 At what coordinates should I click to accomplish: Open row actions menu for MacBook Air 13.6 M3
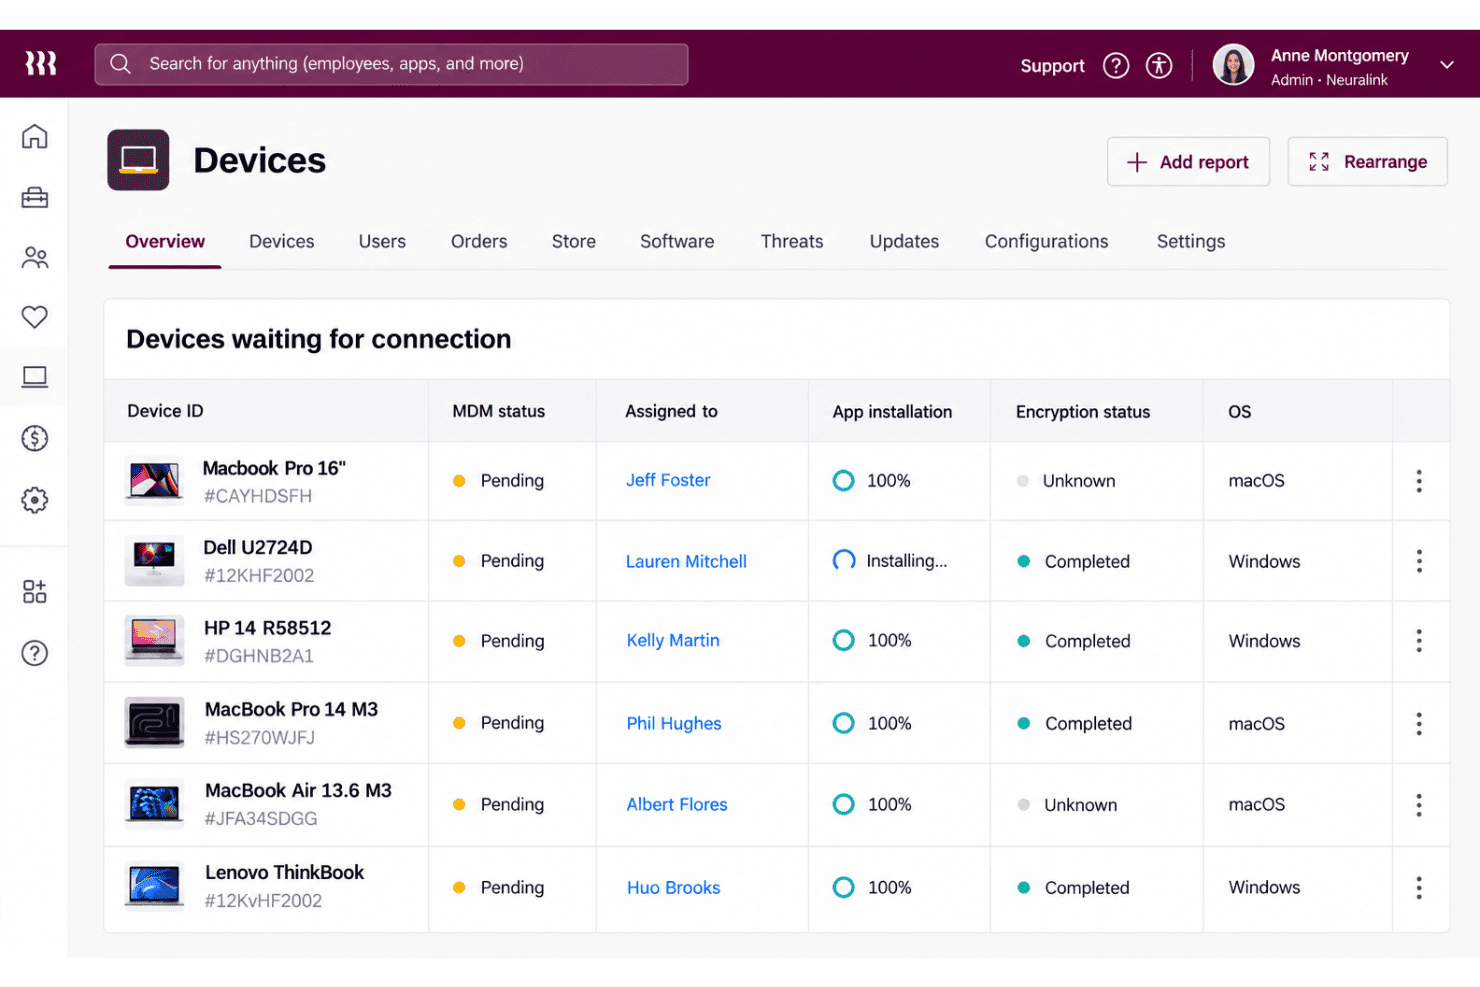1419,805
